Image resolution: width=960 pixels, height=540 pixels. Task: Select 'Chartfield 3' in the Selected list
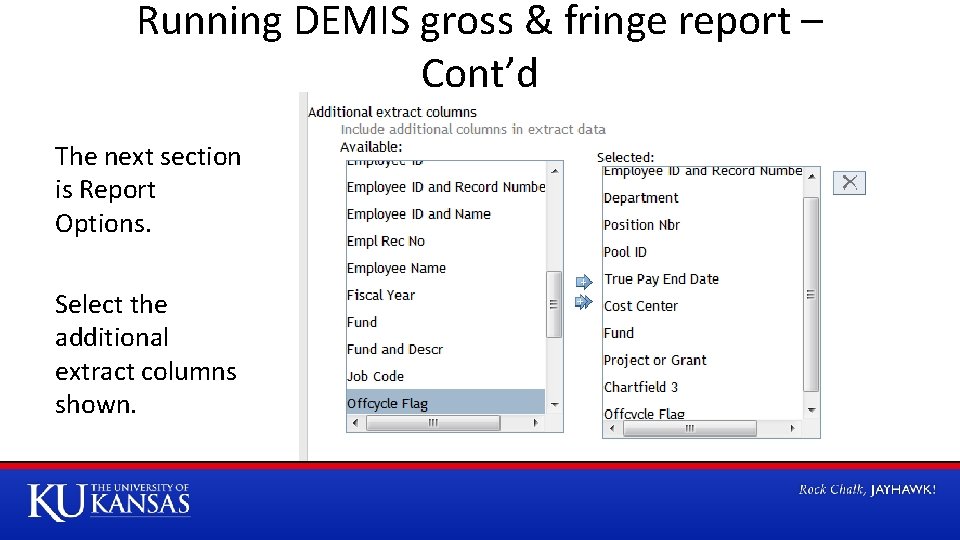click(703, 387)
